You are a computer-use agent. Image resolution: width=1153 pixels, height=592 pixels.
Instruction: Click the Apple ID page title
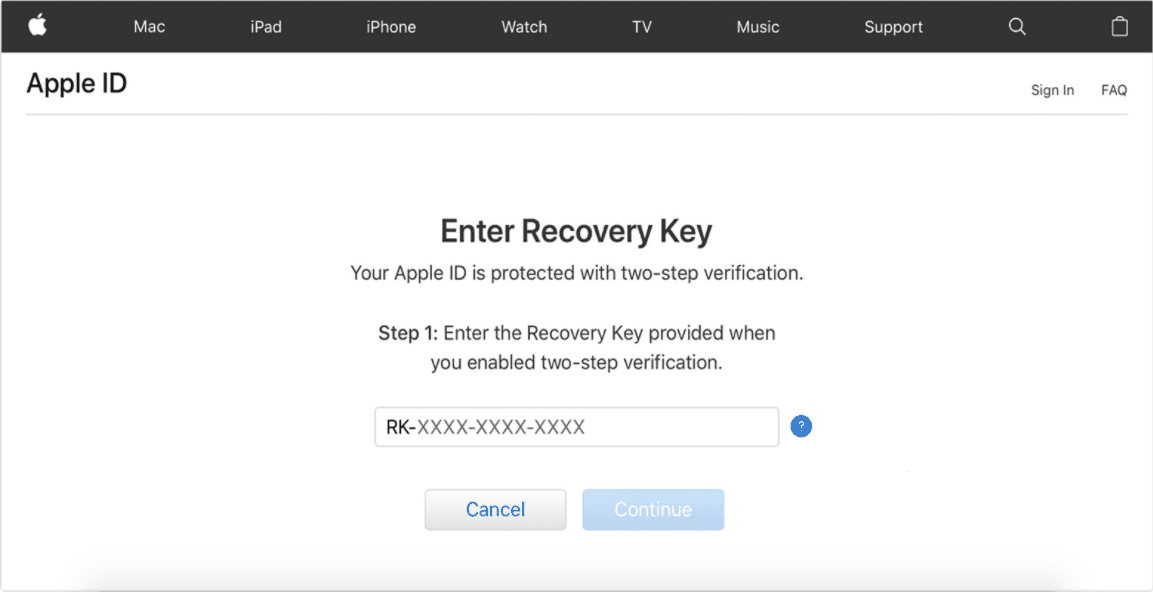point(76,84)
